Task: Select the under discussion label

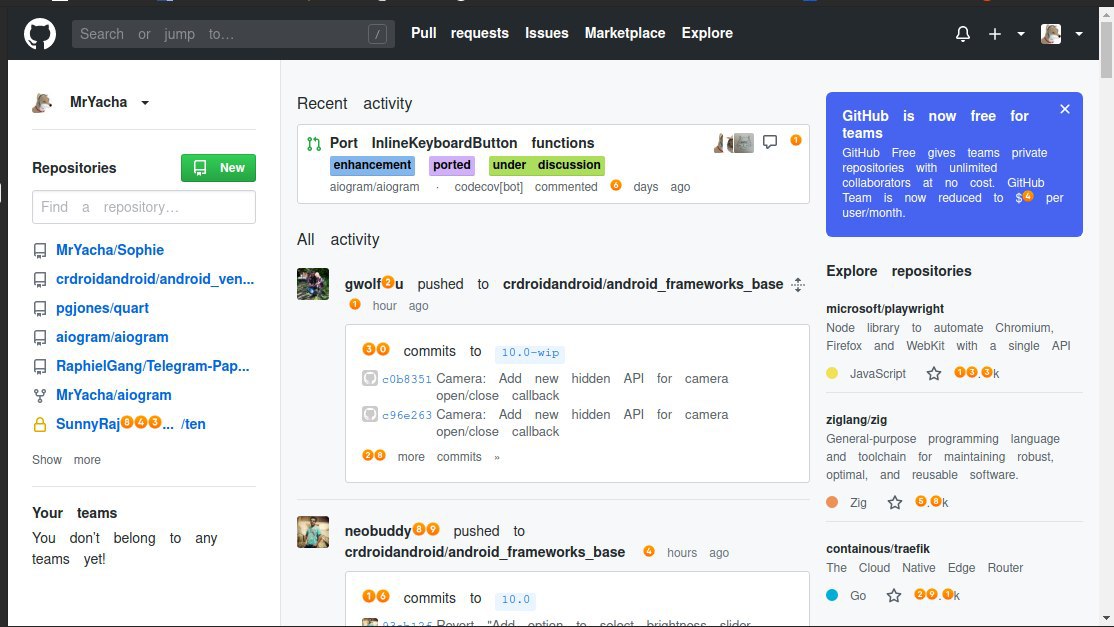Action: (547, 165)
